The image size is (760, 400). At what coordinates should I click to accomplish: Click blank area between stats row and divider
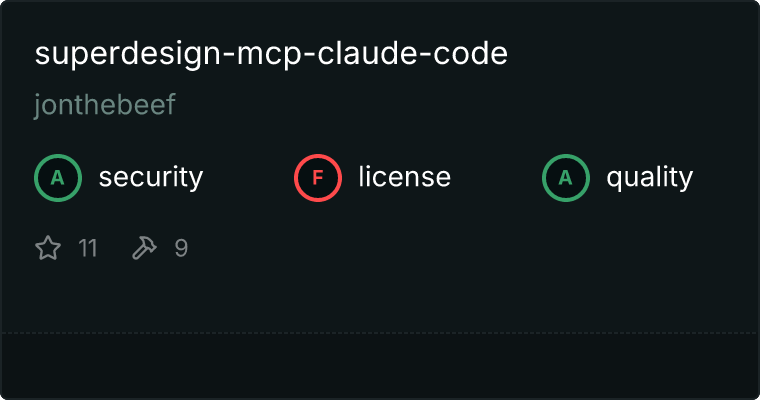380,298
